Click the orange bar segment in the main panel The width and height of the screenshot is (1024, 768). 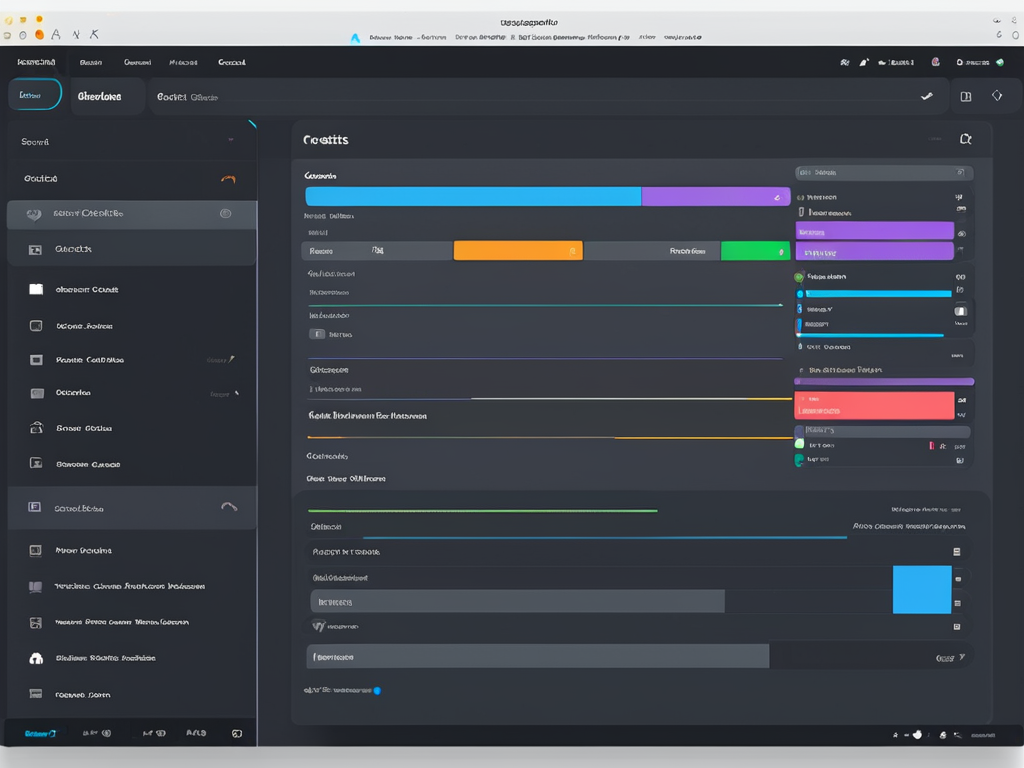click(x=517, y=251)
